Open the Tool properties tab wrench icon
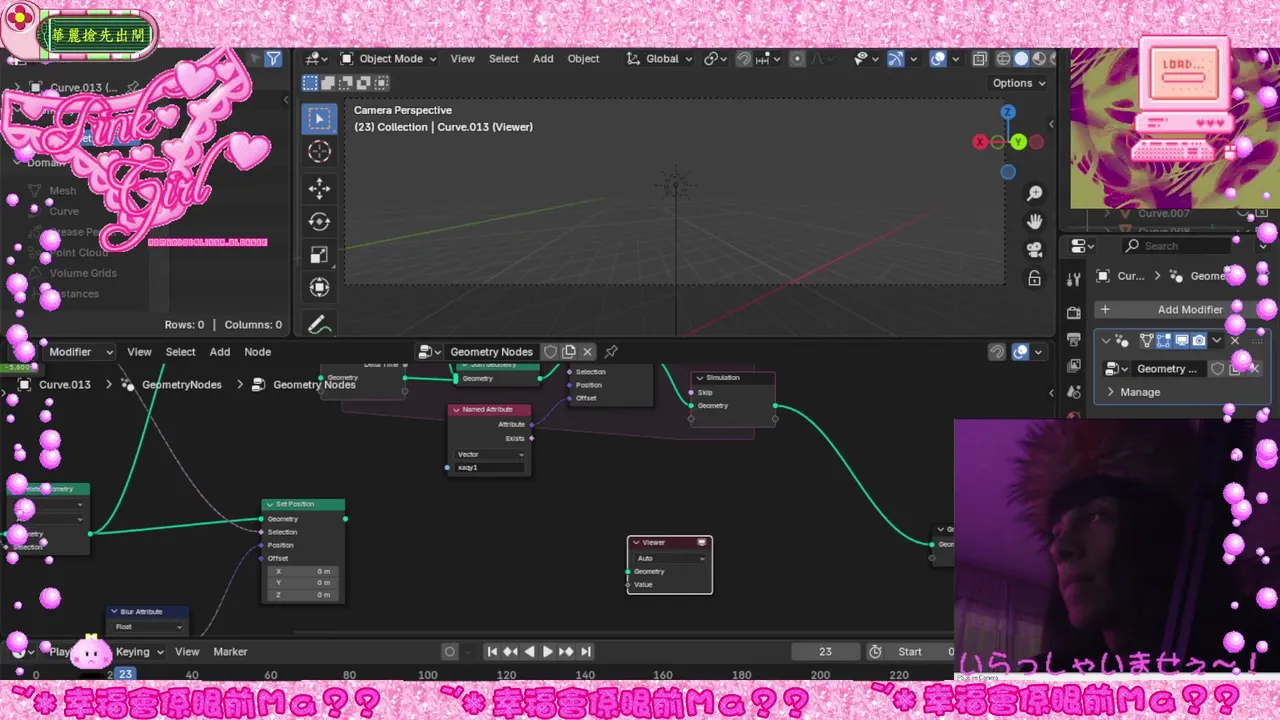 (x=1074, y=279)
